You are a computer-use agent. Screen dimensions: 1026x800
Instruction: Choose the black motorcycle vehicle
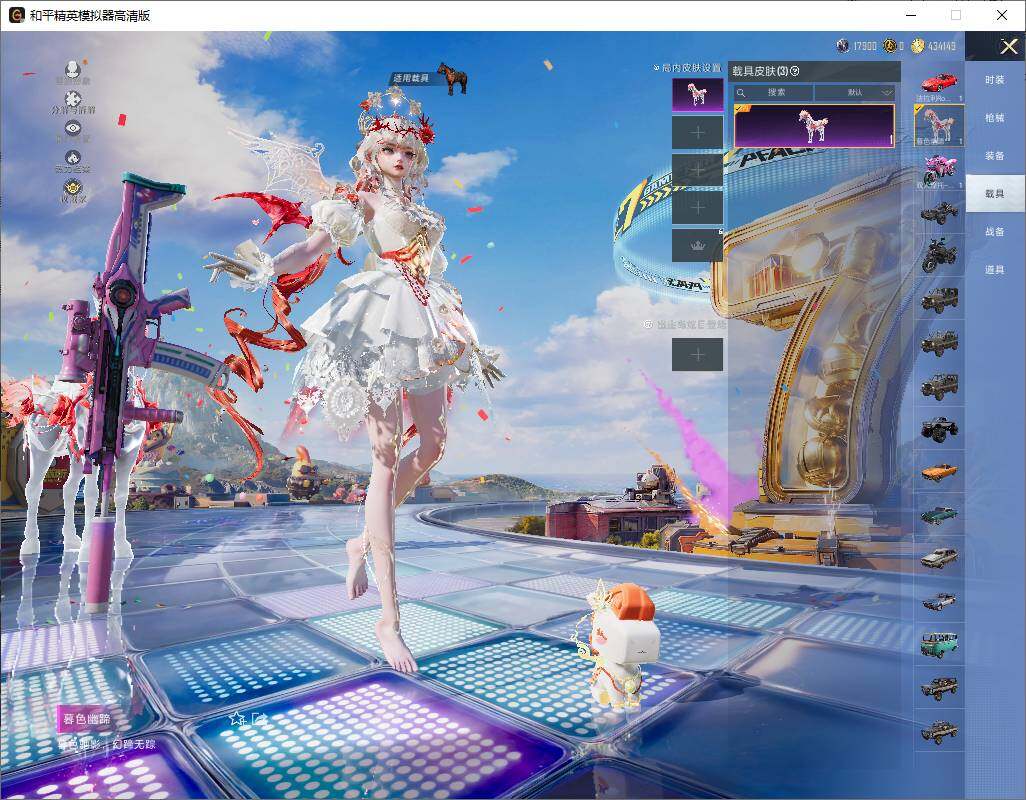tap(939, 255)
